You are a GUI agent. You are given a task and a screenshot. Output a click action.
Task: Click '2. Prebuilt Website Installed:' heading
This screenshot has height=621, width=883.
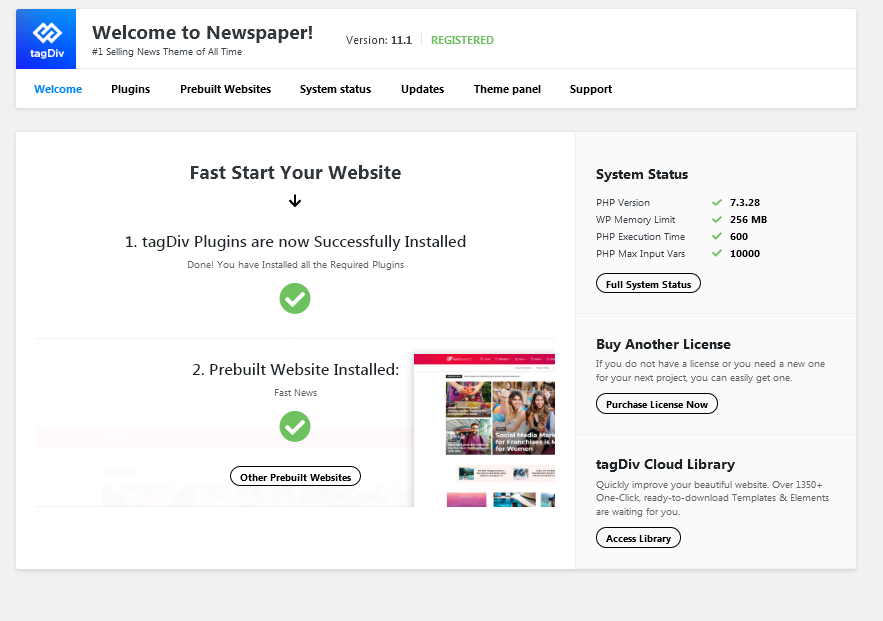point(296,369)
